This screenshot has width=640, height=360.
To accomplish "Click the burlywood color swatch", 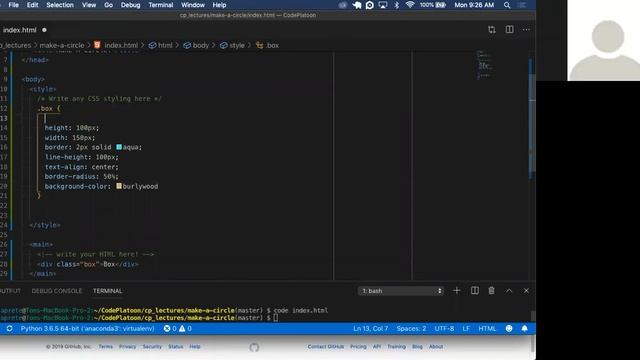I will [x=119, y=186].
